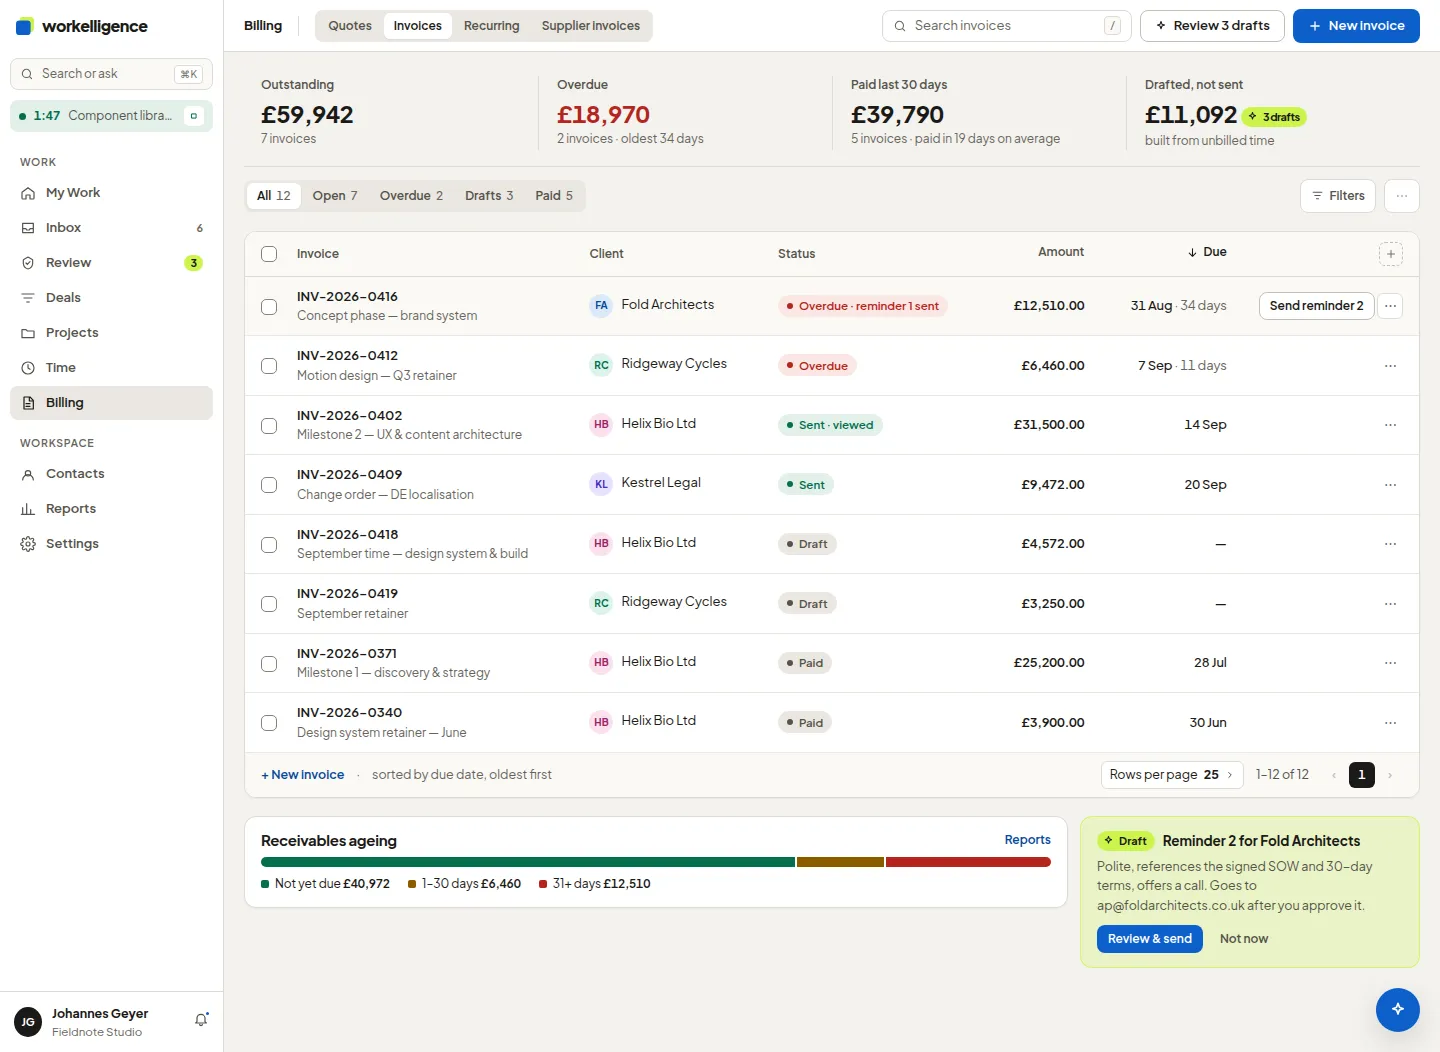The width and height of the screenshot is (1440, 1052).
Task: Open row menu for INV-2026-0418
Action: [1390, 544]
